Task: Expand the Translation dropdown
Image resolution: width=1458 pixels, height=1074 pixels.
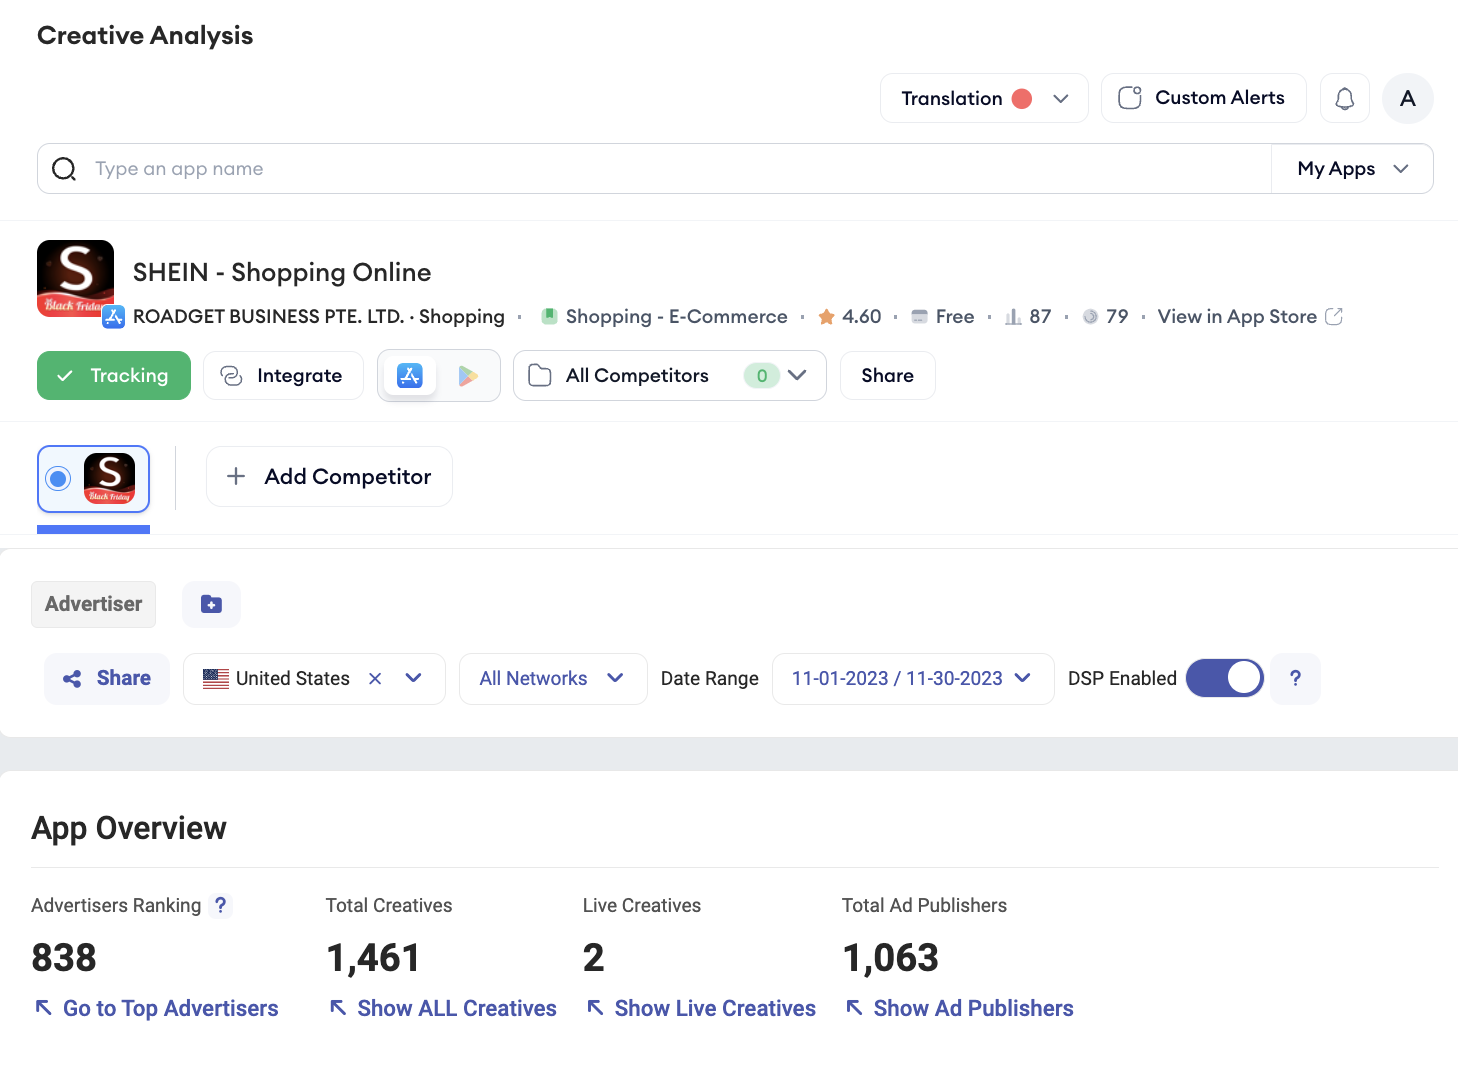Action: [x=984, y=98]
